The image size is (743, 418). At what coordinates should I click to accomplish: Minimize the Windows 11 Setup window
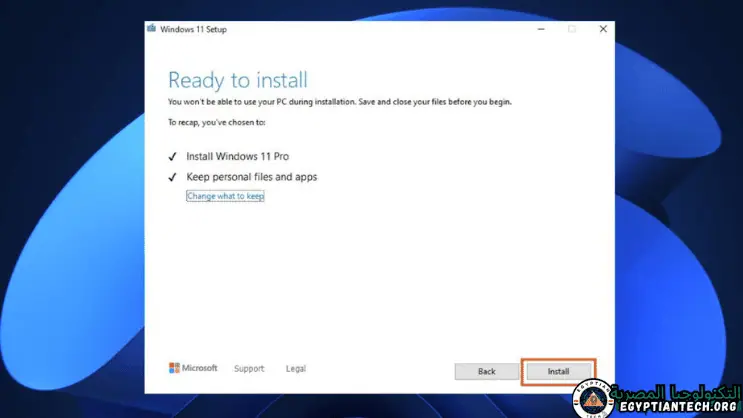click(540, 29)
